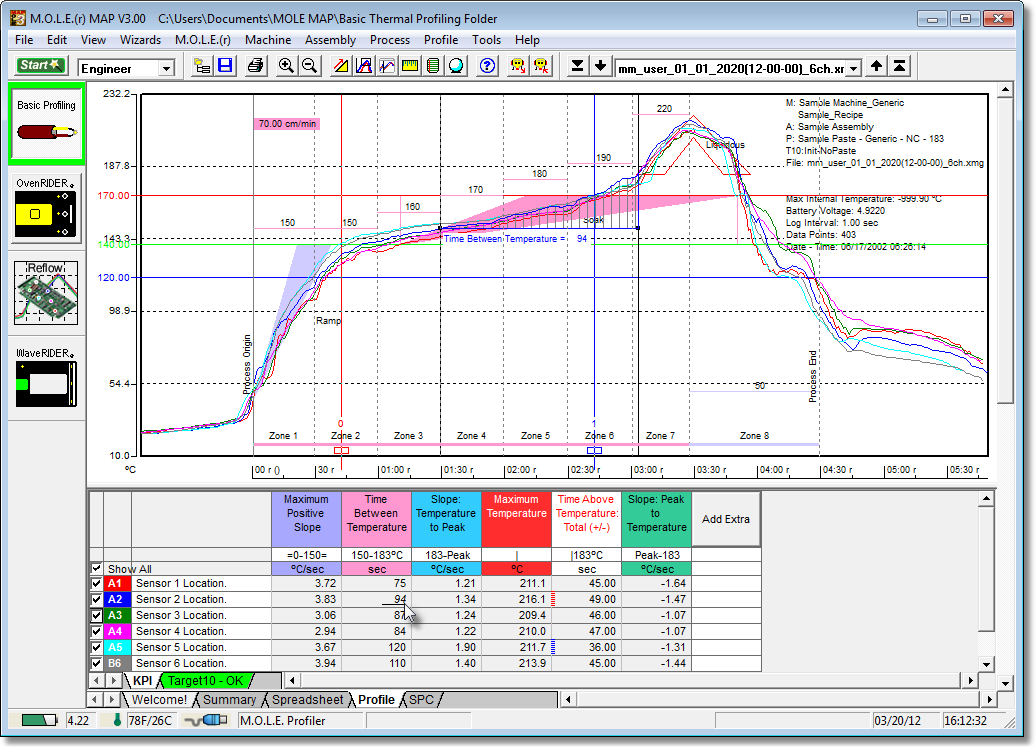The width and height of the screenshot is (1036, 749).
Task: Open the Tools menu
Action: 486,40
